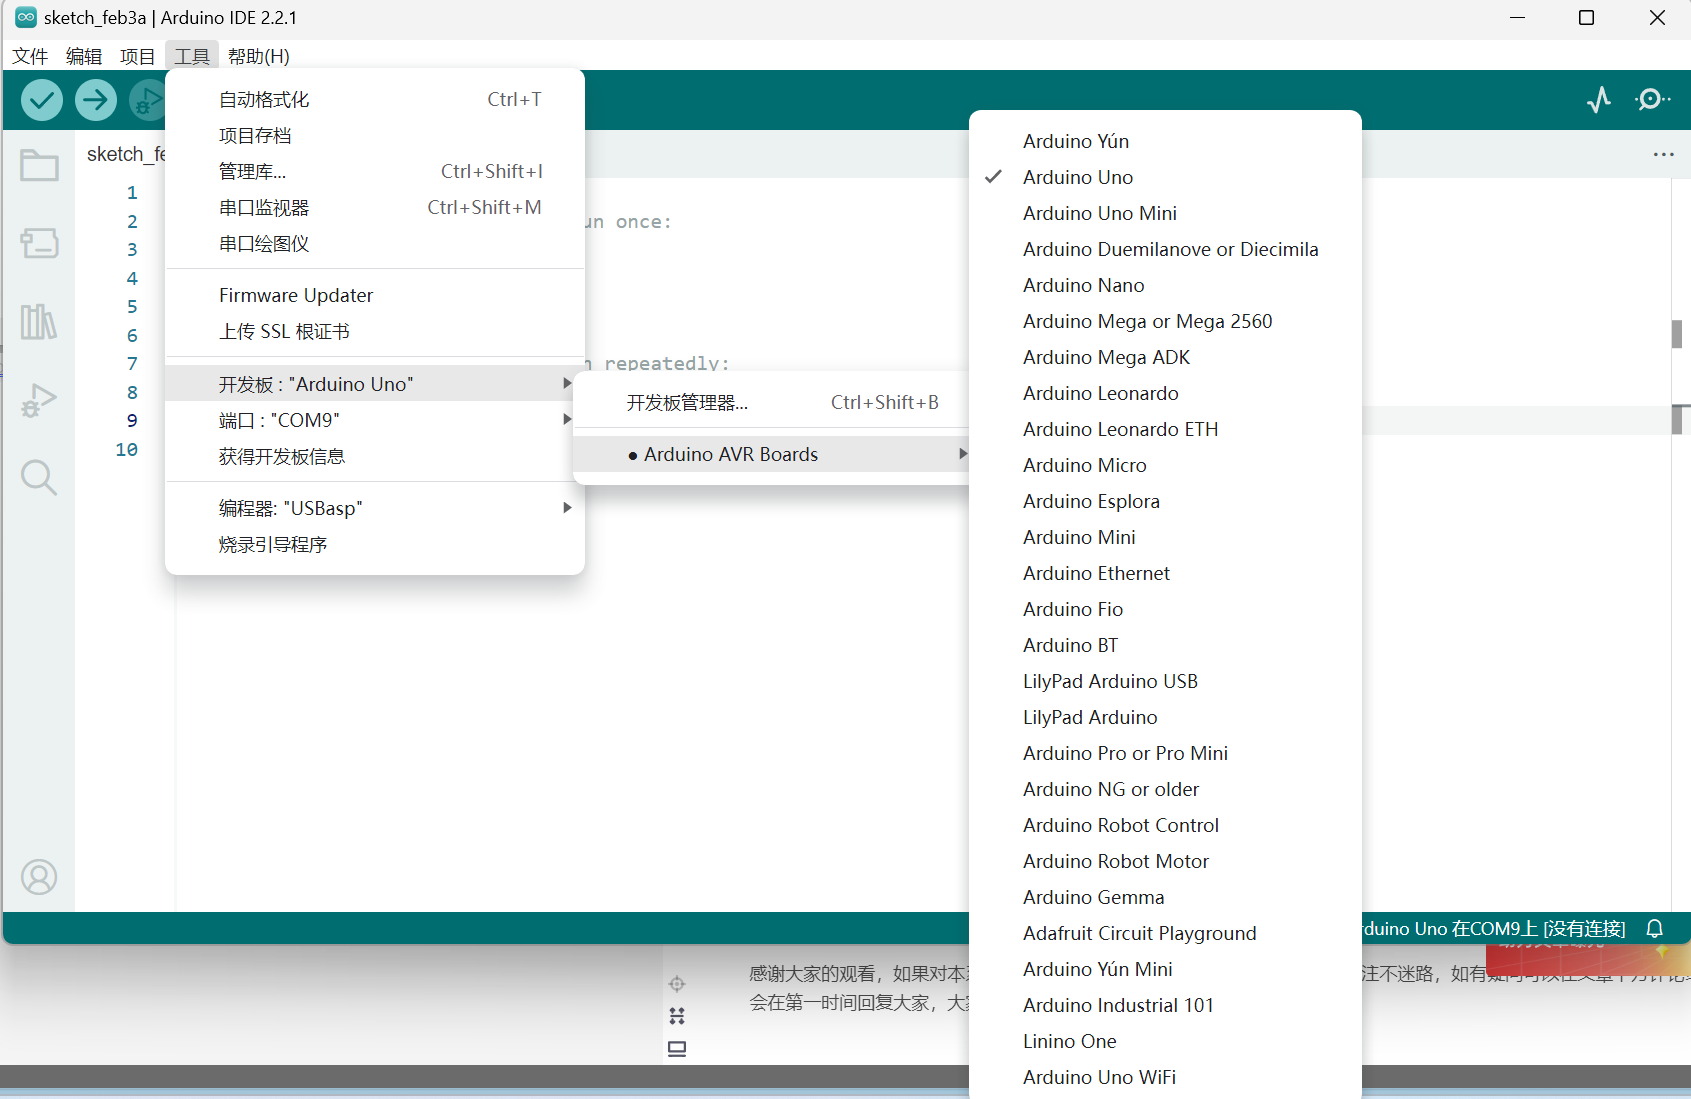Select 串口监视器 menu entry
This screenshot has height=1099, width=1691.
pyautogui.click(x=375, y=207)
